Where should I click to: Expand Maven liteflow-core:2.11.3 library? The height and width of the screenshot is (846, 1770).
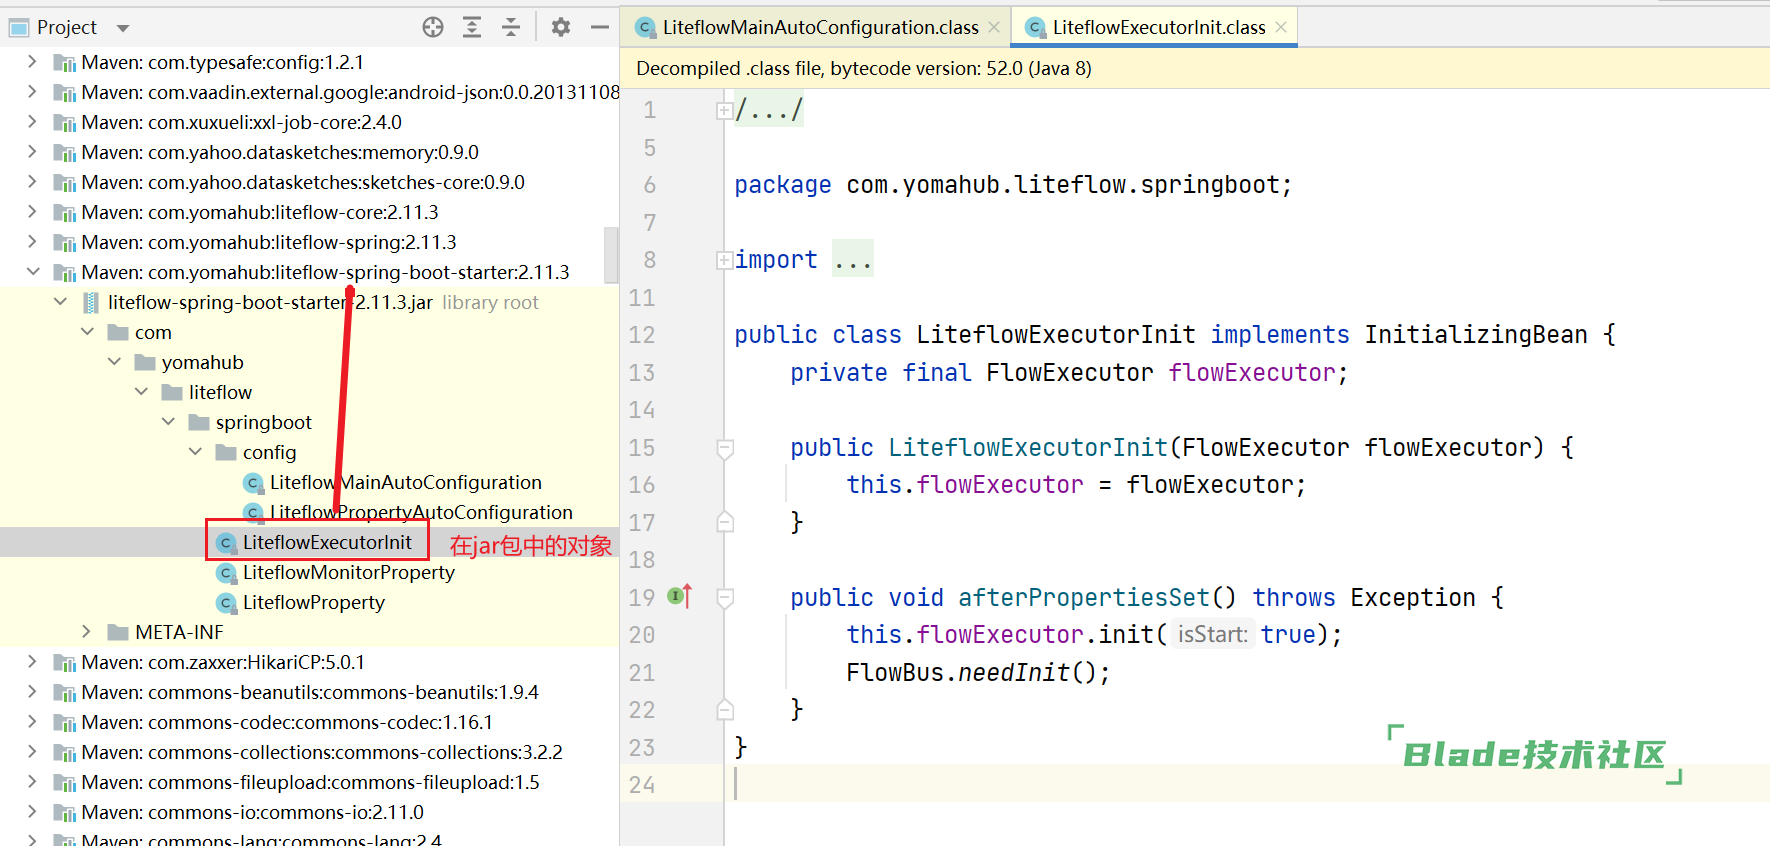pos(32,212)
